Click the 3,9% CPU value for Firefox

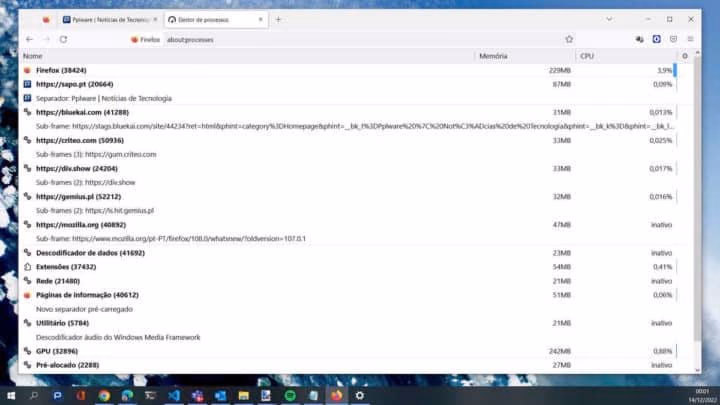tap(664, 71)
